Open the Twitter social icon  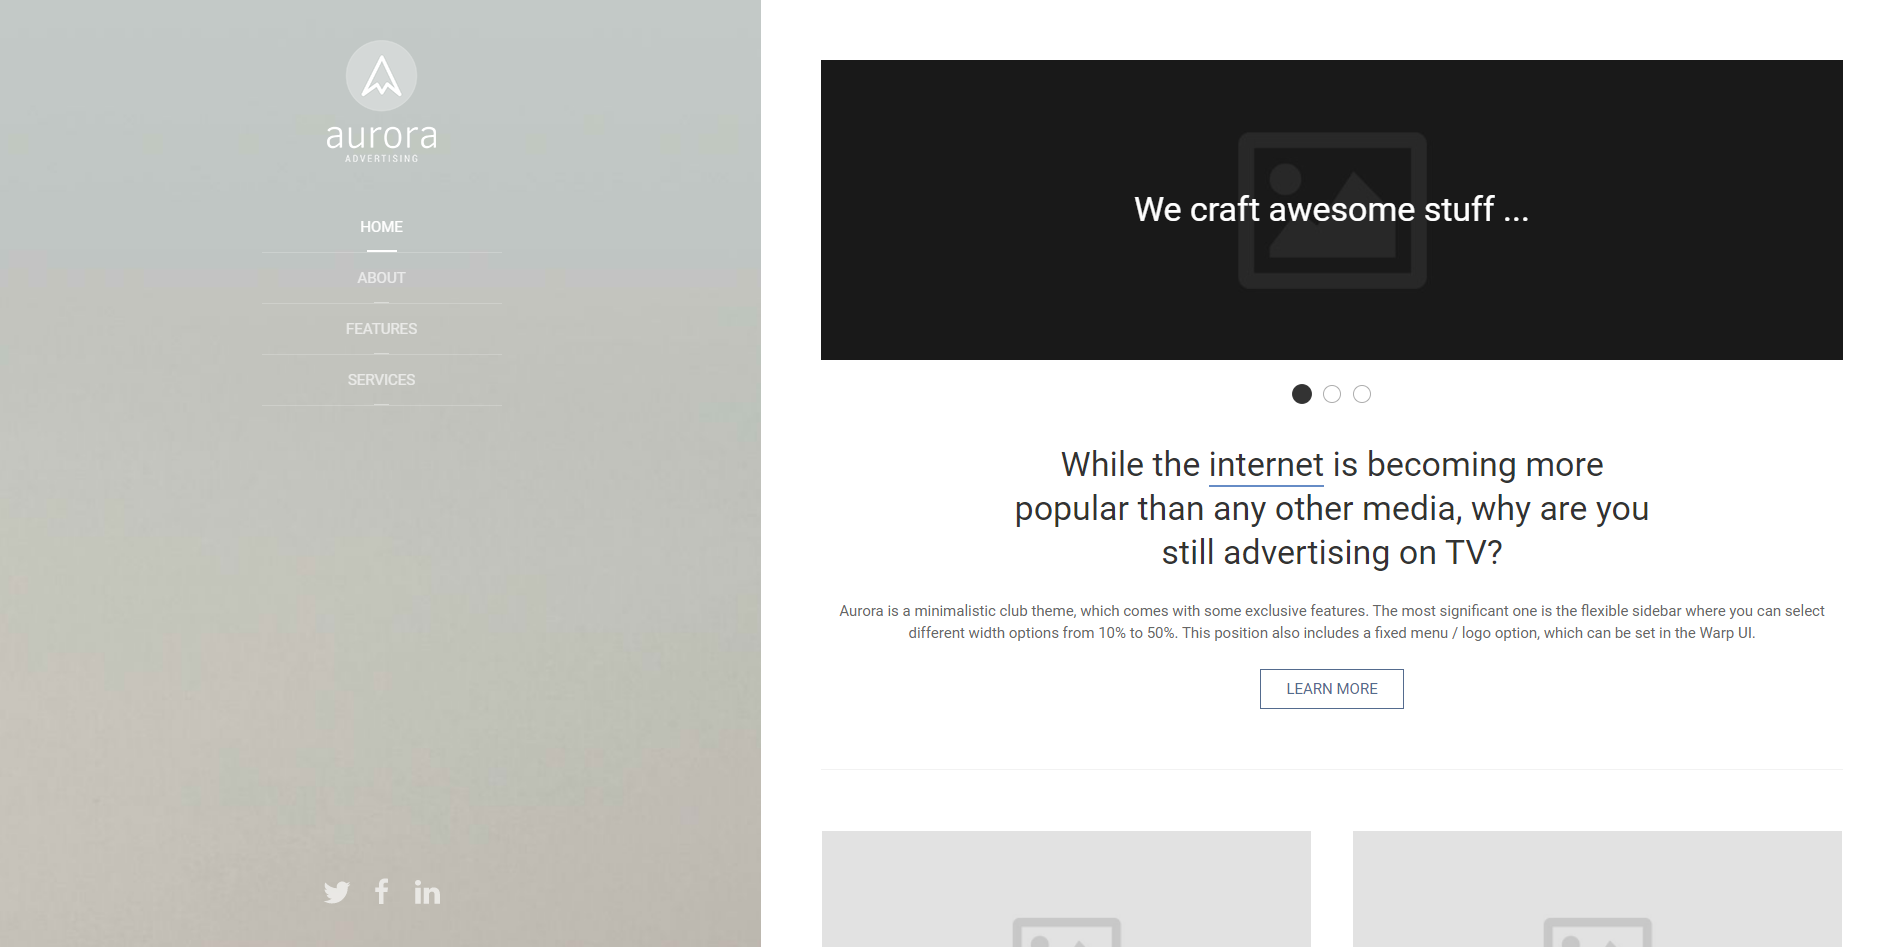[x=337, y=892]
